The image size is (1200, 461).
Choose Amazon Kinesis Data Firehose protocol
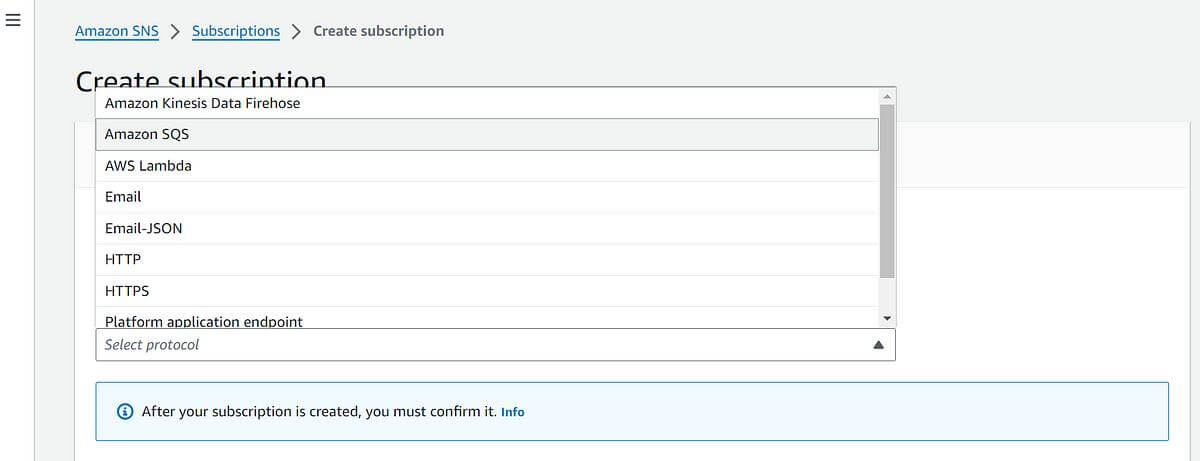tap(487, 103)
